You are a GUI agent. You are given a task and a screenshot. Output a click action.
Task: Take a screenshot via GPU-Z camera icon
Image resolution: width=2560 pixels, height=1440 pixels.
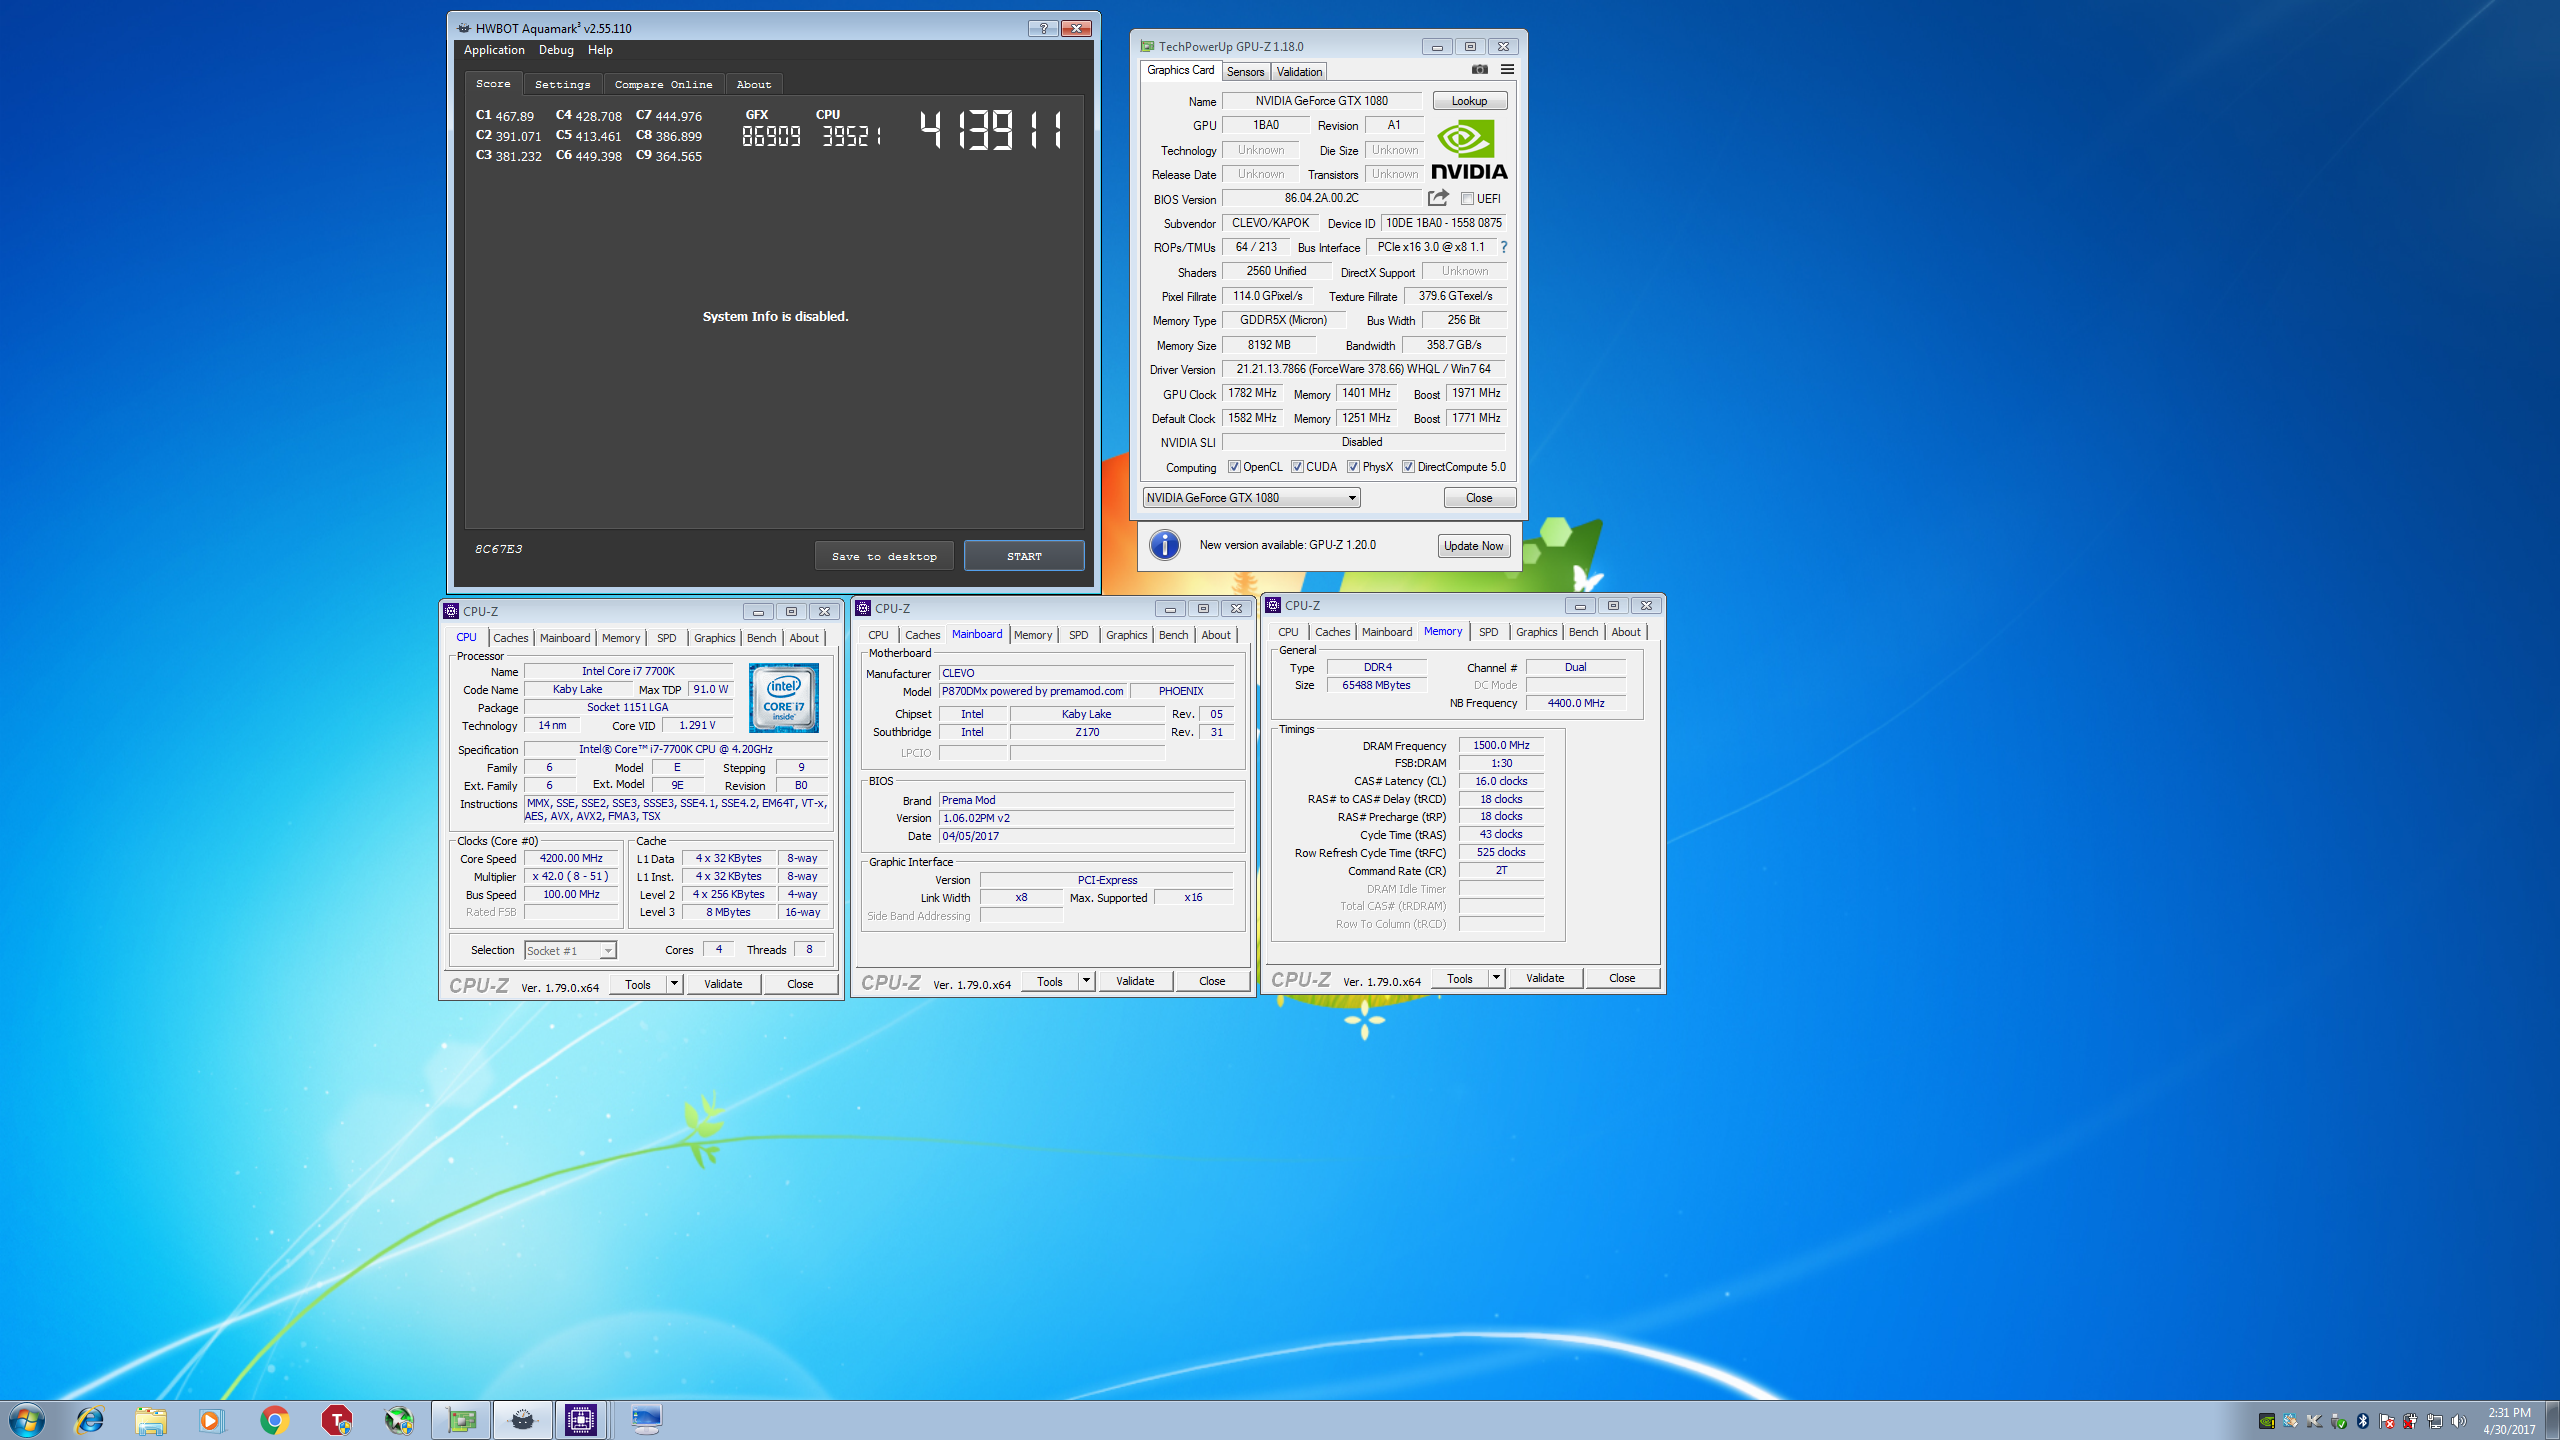pyautogui.click(x=1479, y=70)
